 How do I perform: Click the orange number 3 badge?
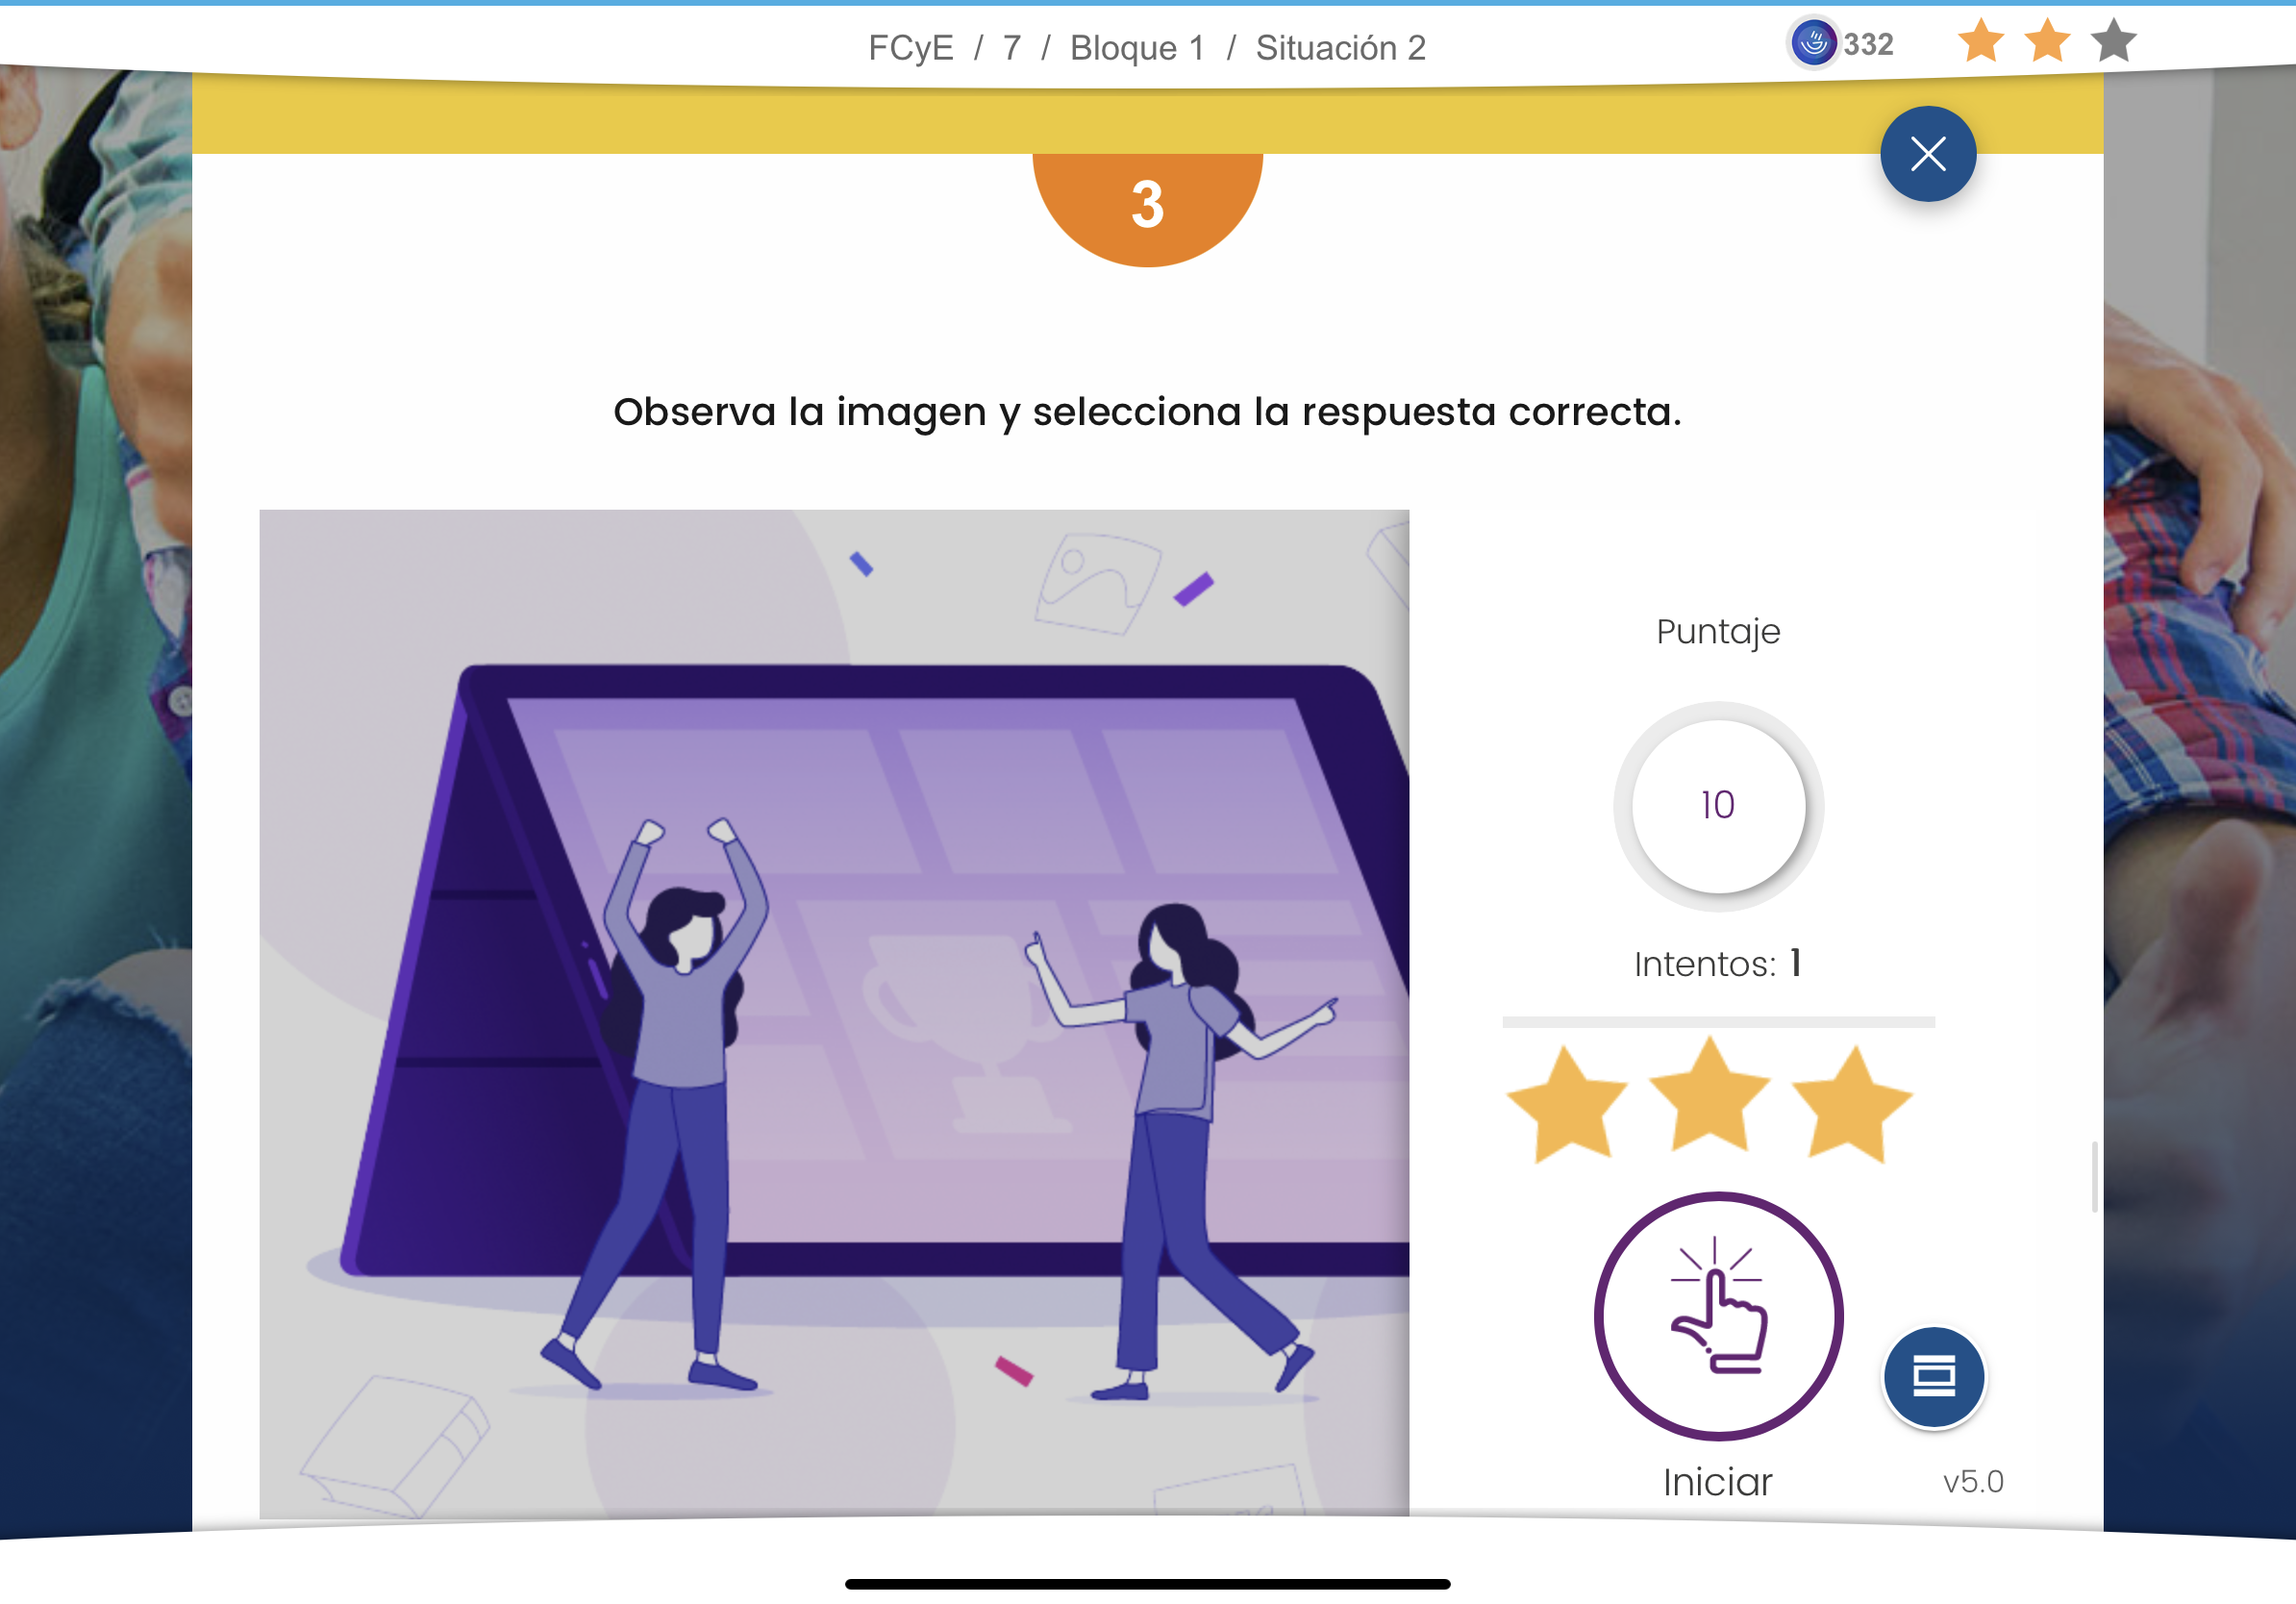[x=1147, y=207]
